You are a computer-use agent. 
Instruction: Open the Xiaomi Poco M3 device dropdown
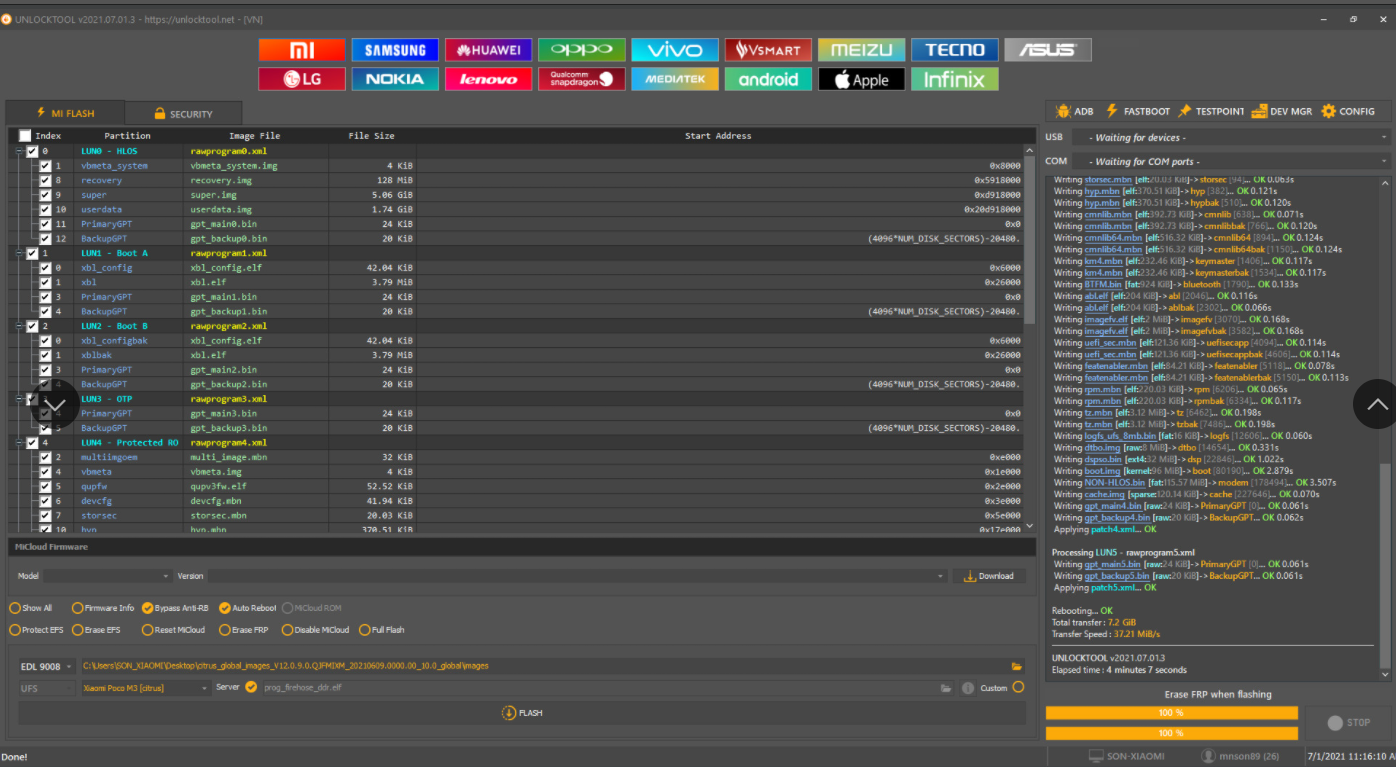click(146, 688)
